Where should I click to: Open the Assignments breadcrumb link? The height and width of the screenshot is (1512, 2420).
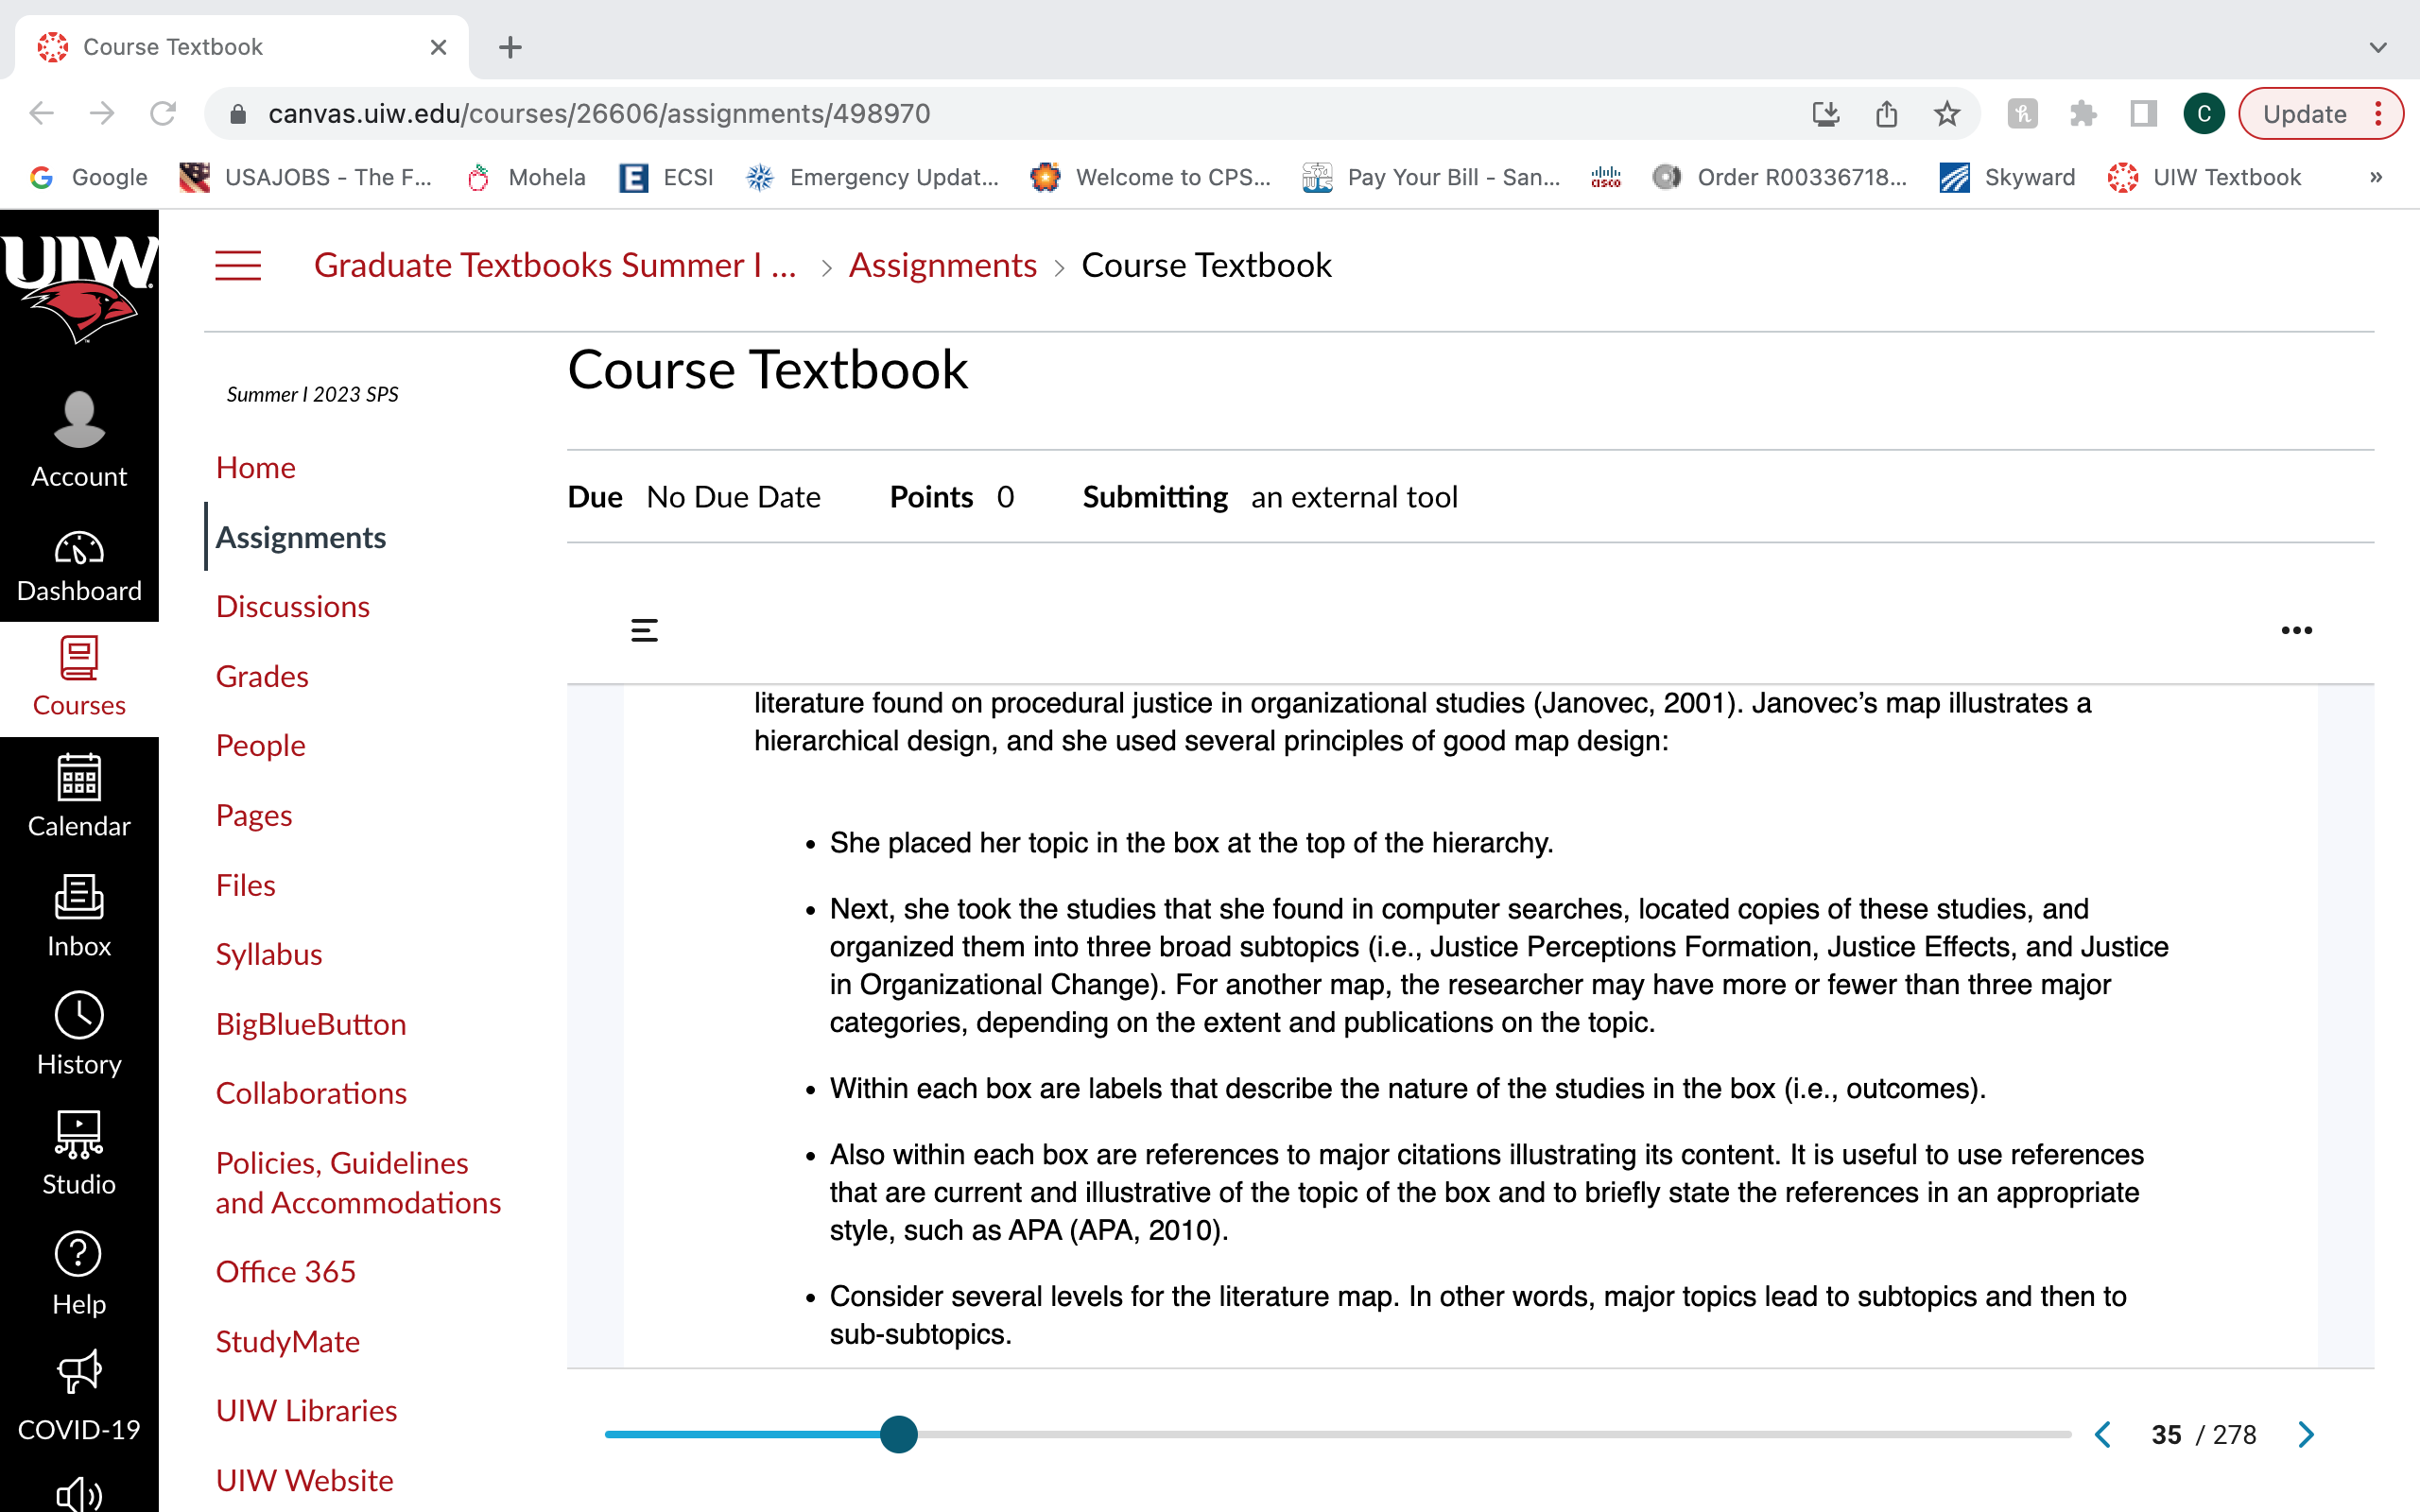(x=942, y=265)
